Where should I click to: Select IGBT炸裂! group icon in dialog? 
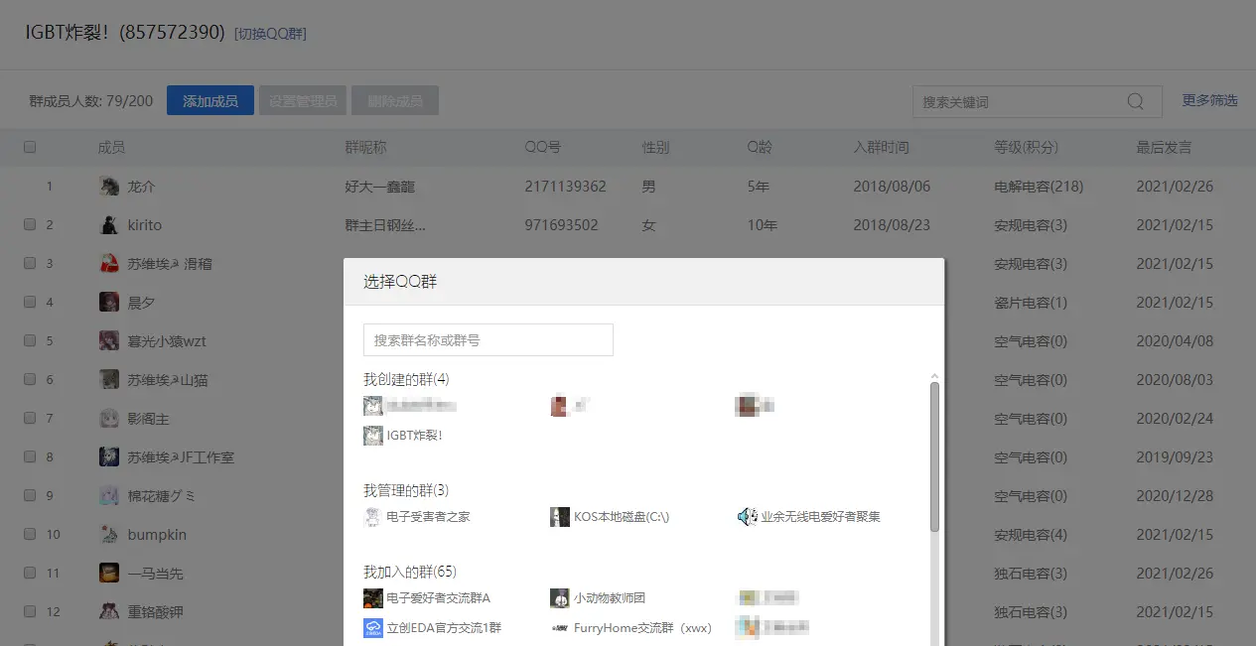point(373,436)
